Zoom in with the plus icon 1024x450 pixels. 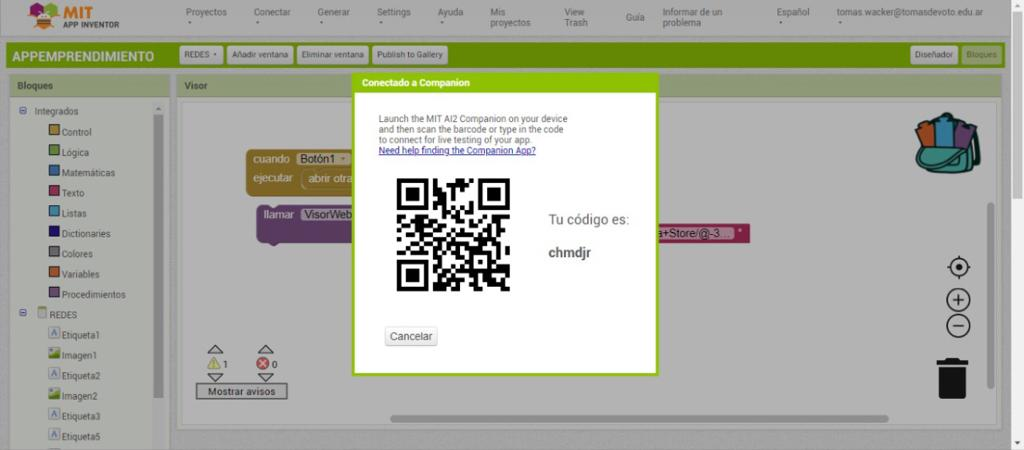point(958,300)
